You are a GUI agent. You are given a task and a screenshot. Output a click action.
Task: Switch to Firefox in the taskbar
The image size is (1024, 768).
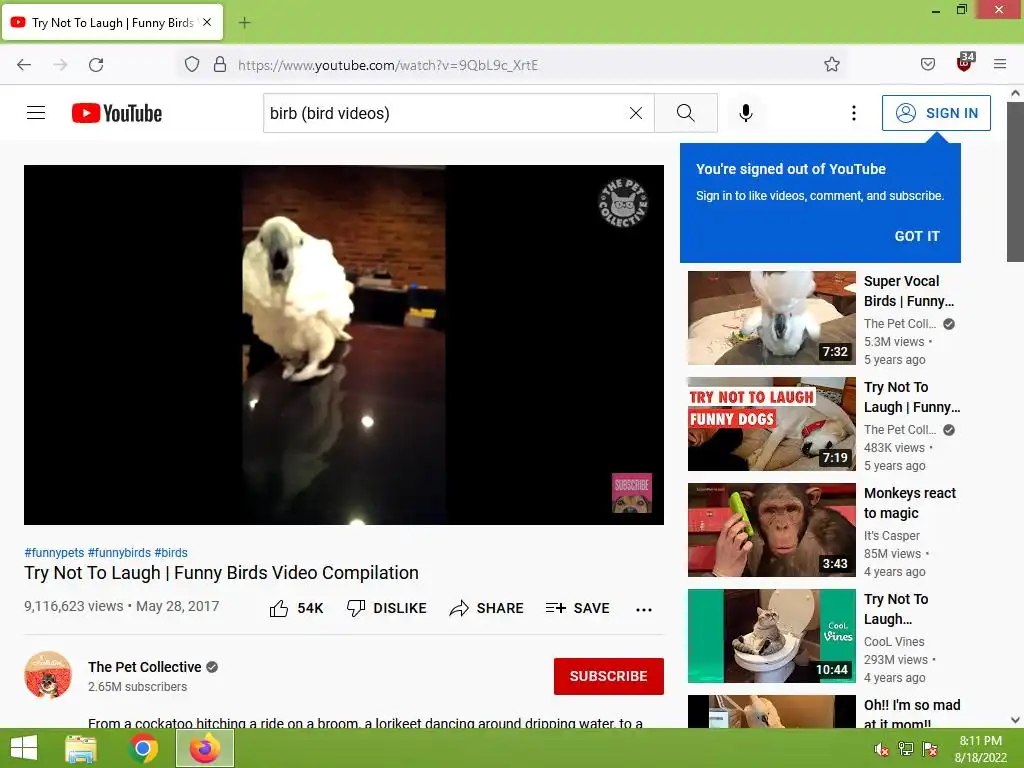(205, 748)
